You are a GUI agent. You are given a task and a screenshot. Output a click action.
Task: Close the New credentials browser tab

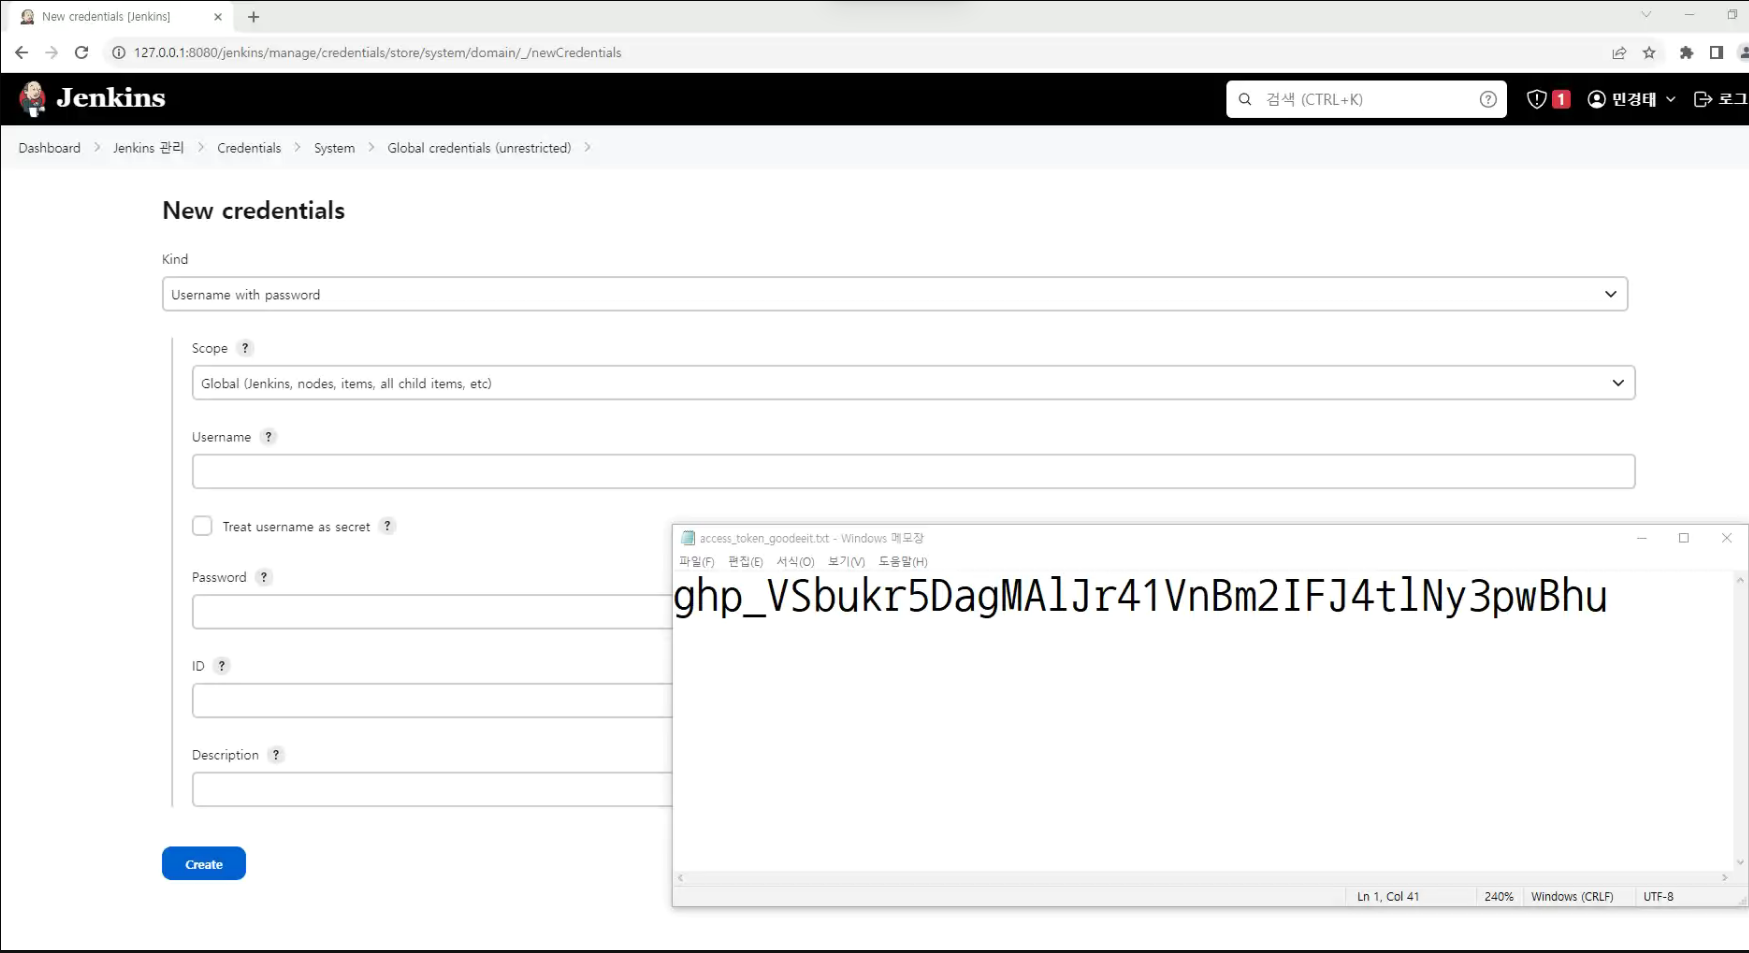pos(218,17)
